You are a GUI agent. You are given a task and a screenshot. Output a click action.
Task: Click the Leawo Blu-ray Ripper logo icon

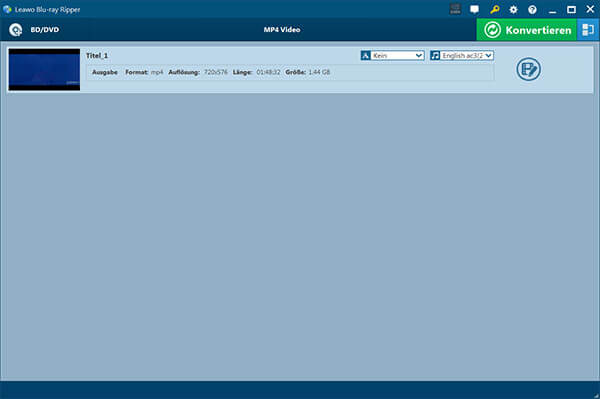[x=7, y=9]
